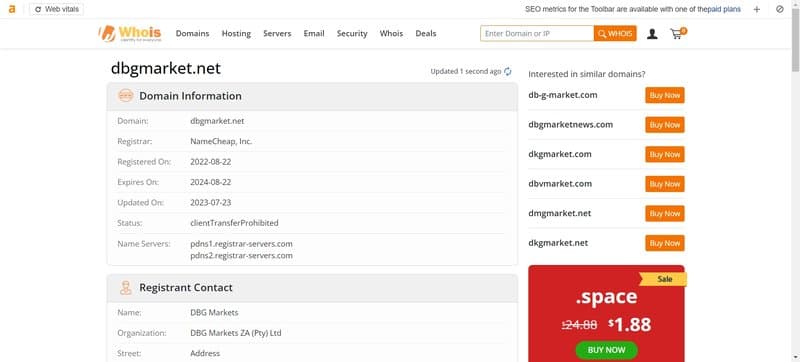This screenshot has width=800, height=362.
Task: Click the disable circle icon in toolbar
Action: [780, 9]
